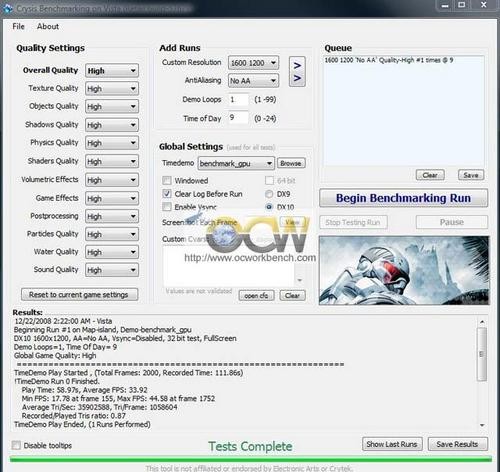Uncheck Clear Log Before Run

[167, 194]
